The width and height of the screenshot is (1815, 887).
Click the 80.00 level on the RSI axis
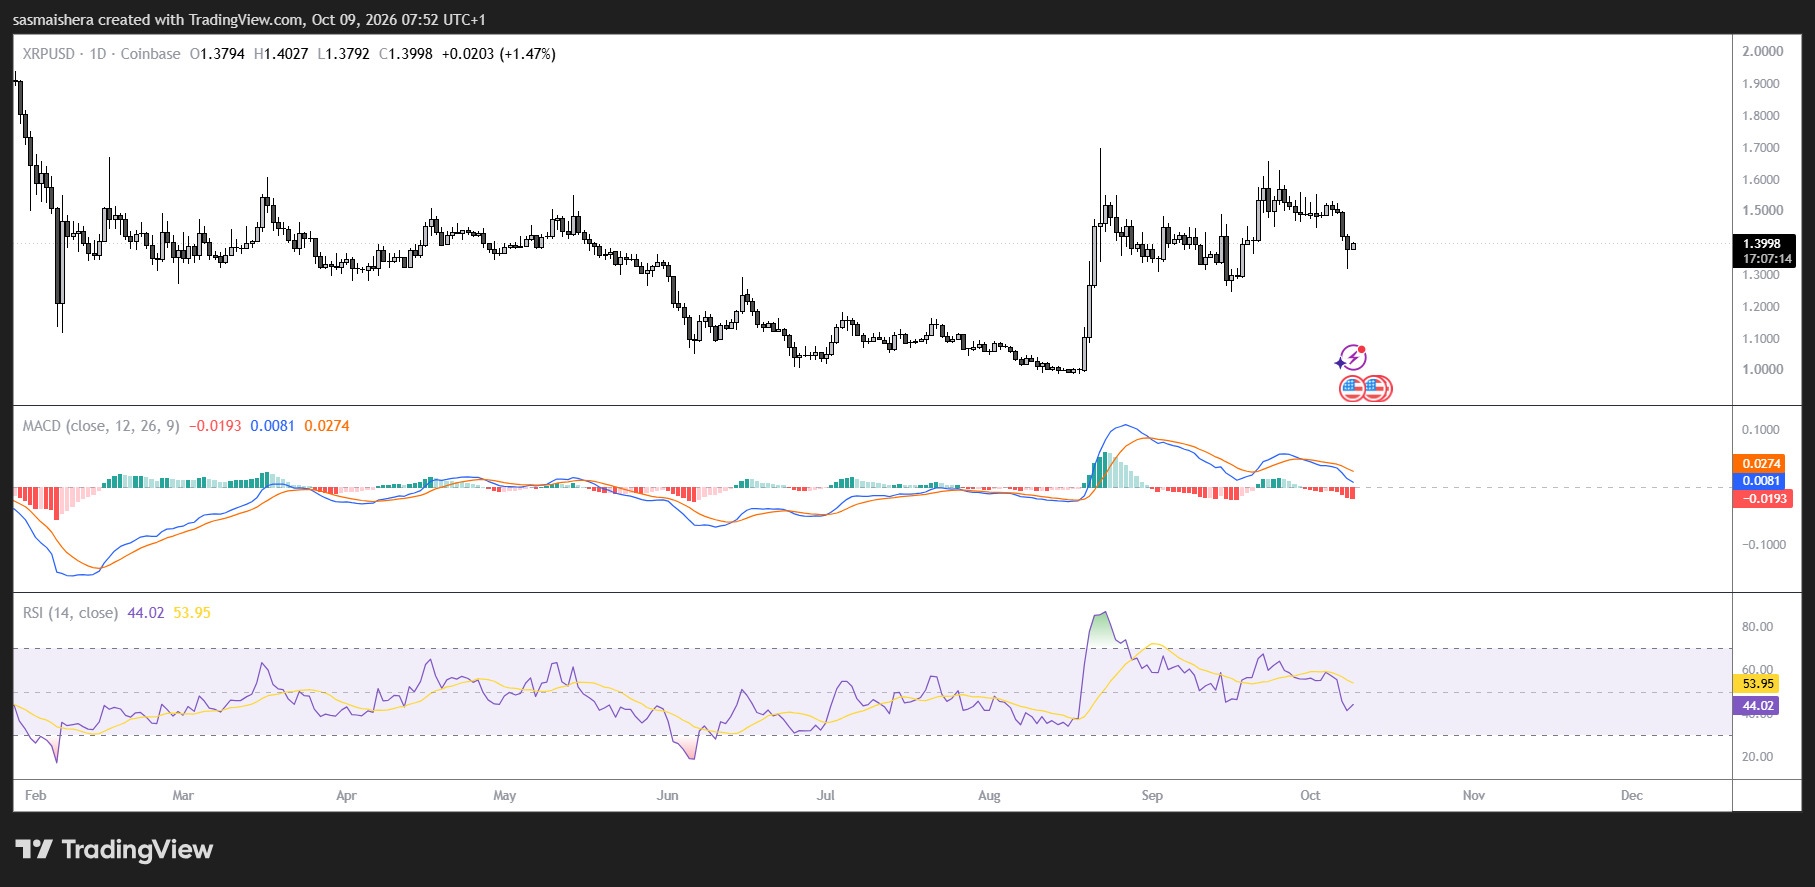pyautogui.click(x=1757, y=627)
